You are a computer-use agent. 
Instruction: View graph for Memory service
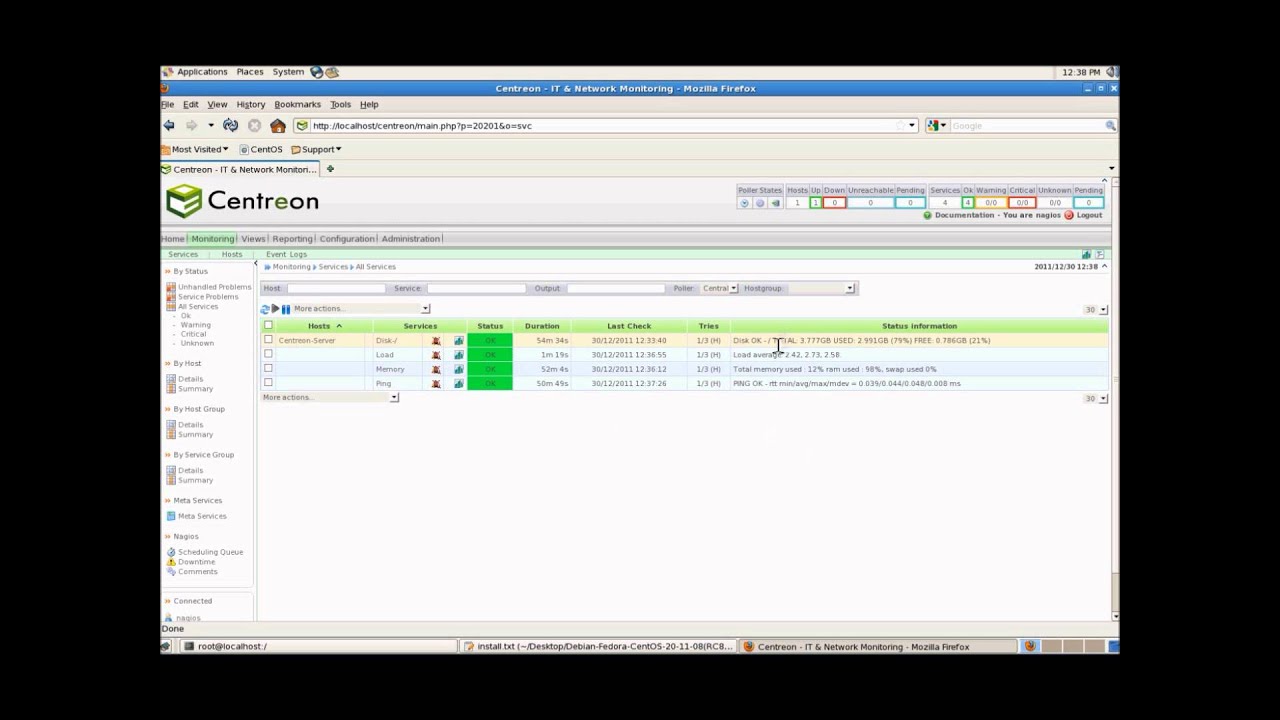[459, 369]
